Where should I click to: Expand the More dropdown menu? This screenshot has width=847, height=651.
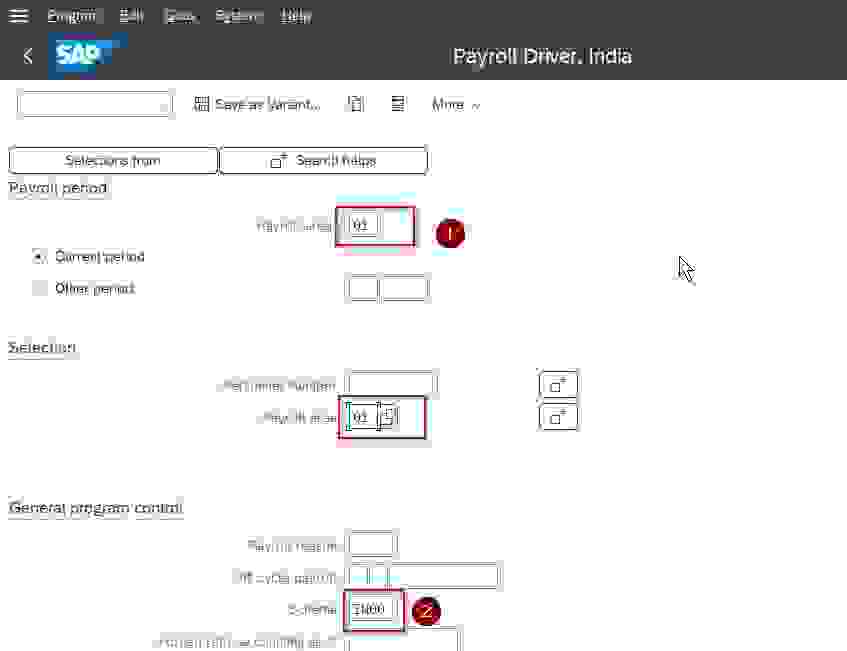[x=455, y=104]
